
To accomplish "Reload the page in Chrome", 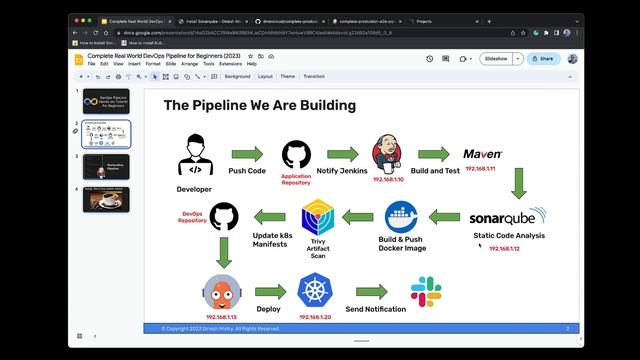I will click(x=96, y=33).
